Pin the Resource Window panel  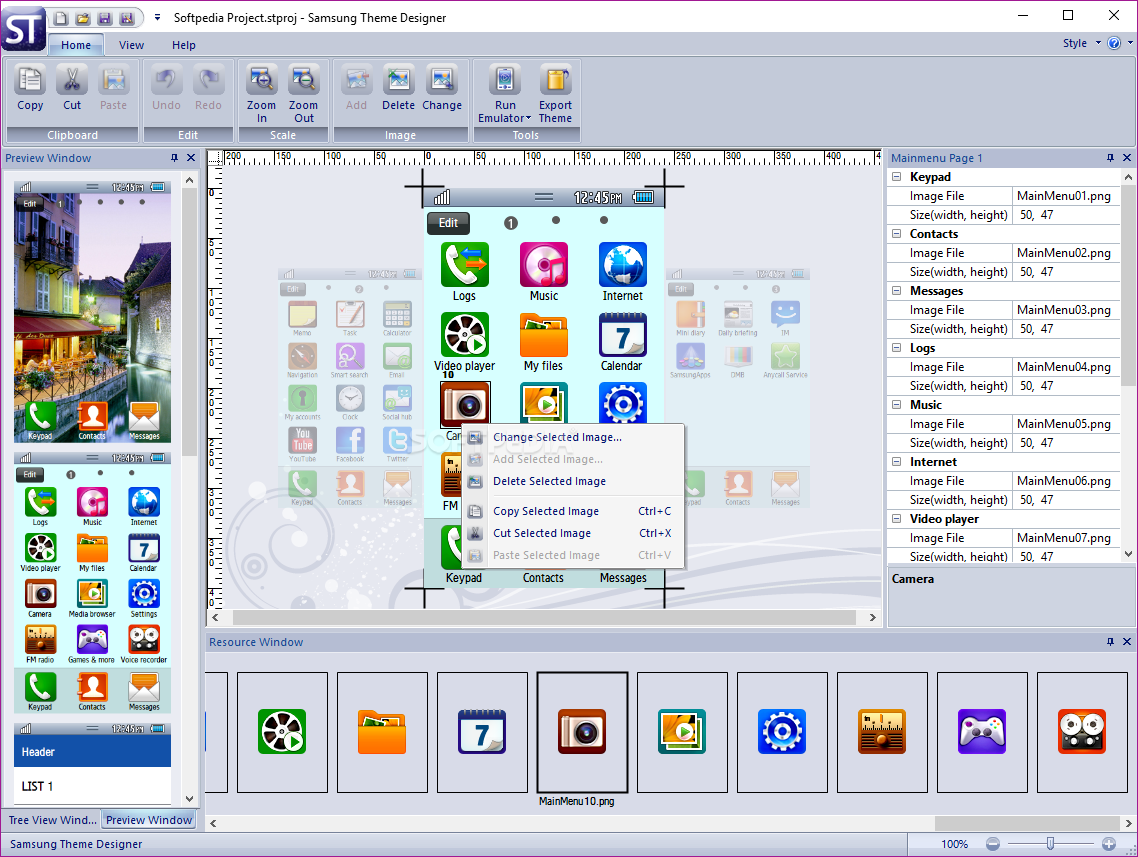1110,641
